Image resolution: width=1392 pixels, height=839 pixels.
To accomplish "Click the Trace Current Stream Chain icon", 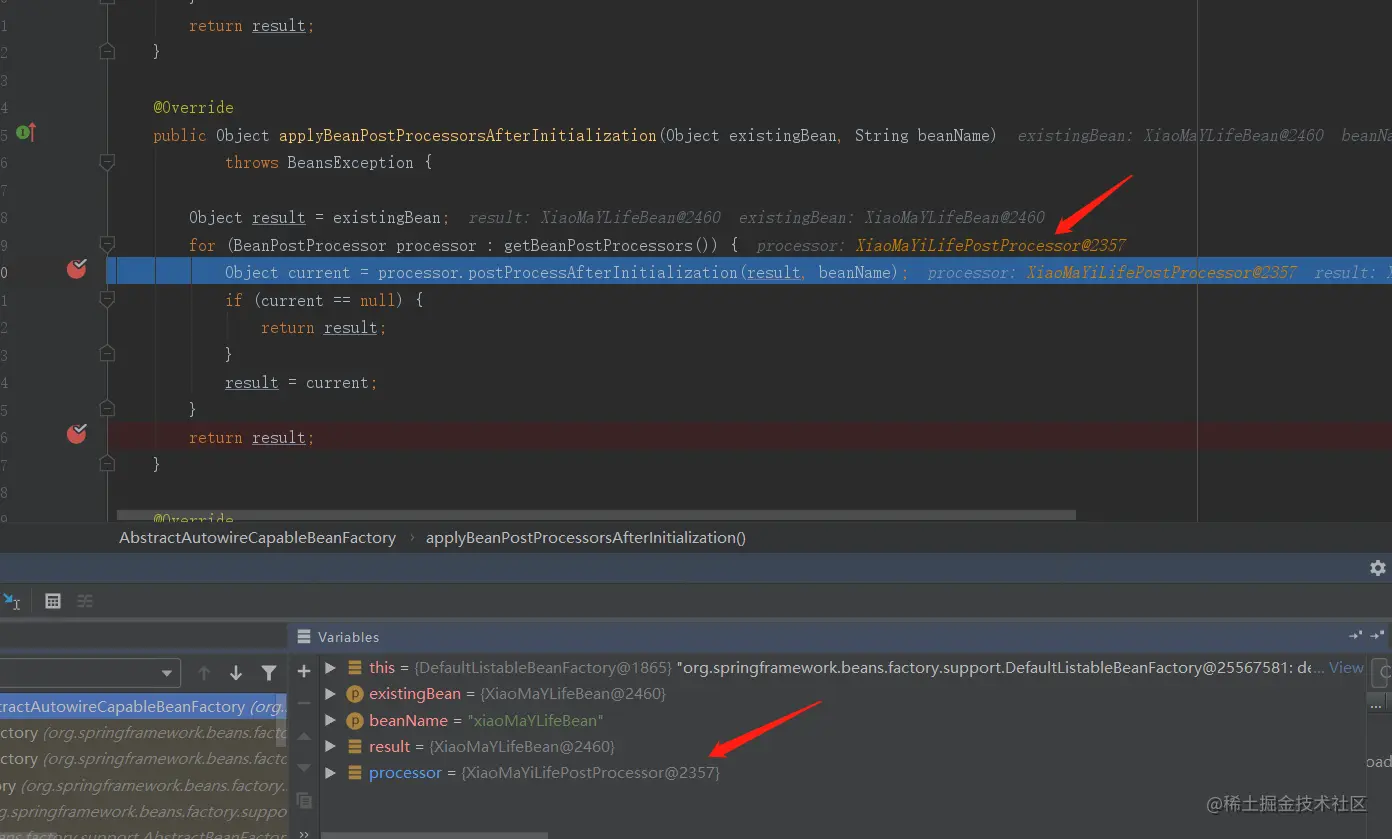I will click(85, 601).
